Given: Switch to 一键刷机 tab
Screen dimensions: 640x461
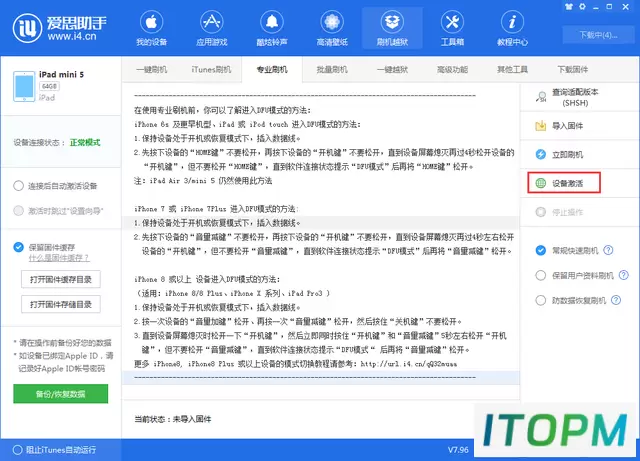Looking at the screenshot, I should click(x=151, y=69).
